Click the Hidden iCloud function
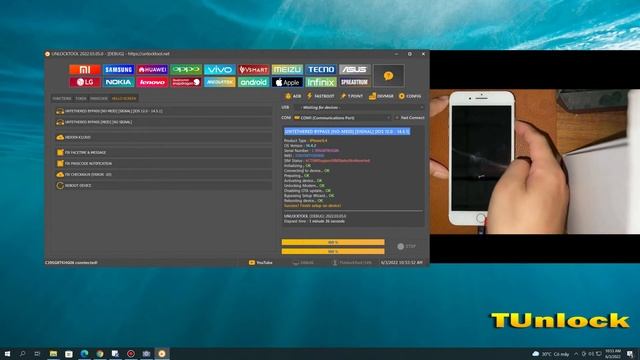Screen dimensions: 640x360 pos(163,137)
